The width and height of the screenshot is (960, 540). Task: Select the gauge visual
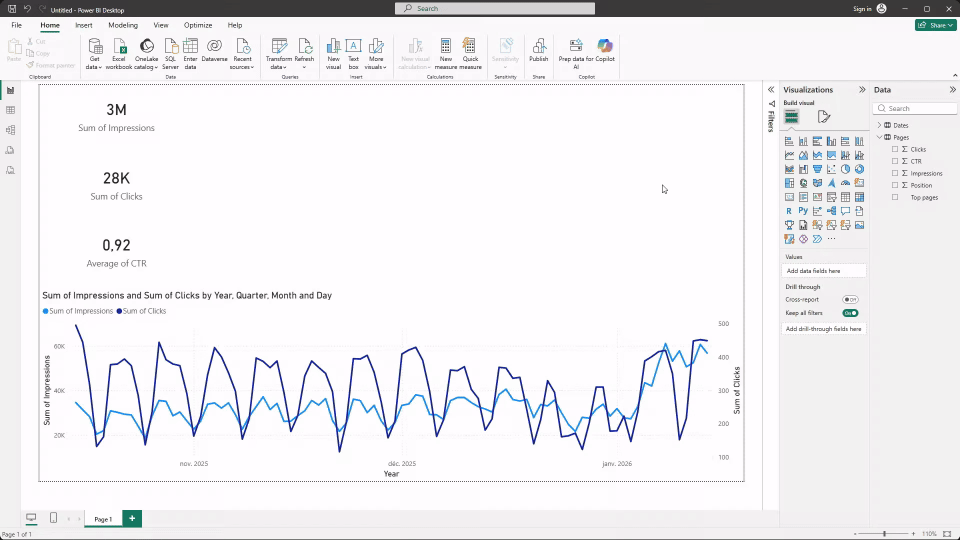[x=846, y=183]
